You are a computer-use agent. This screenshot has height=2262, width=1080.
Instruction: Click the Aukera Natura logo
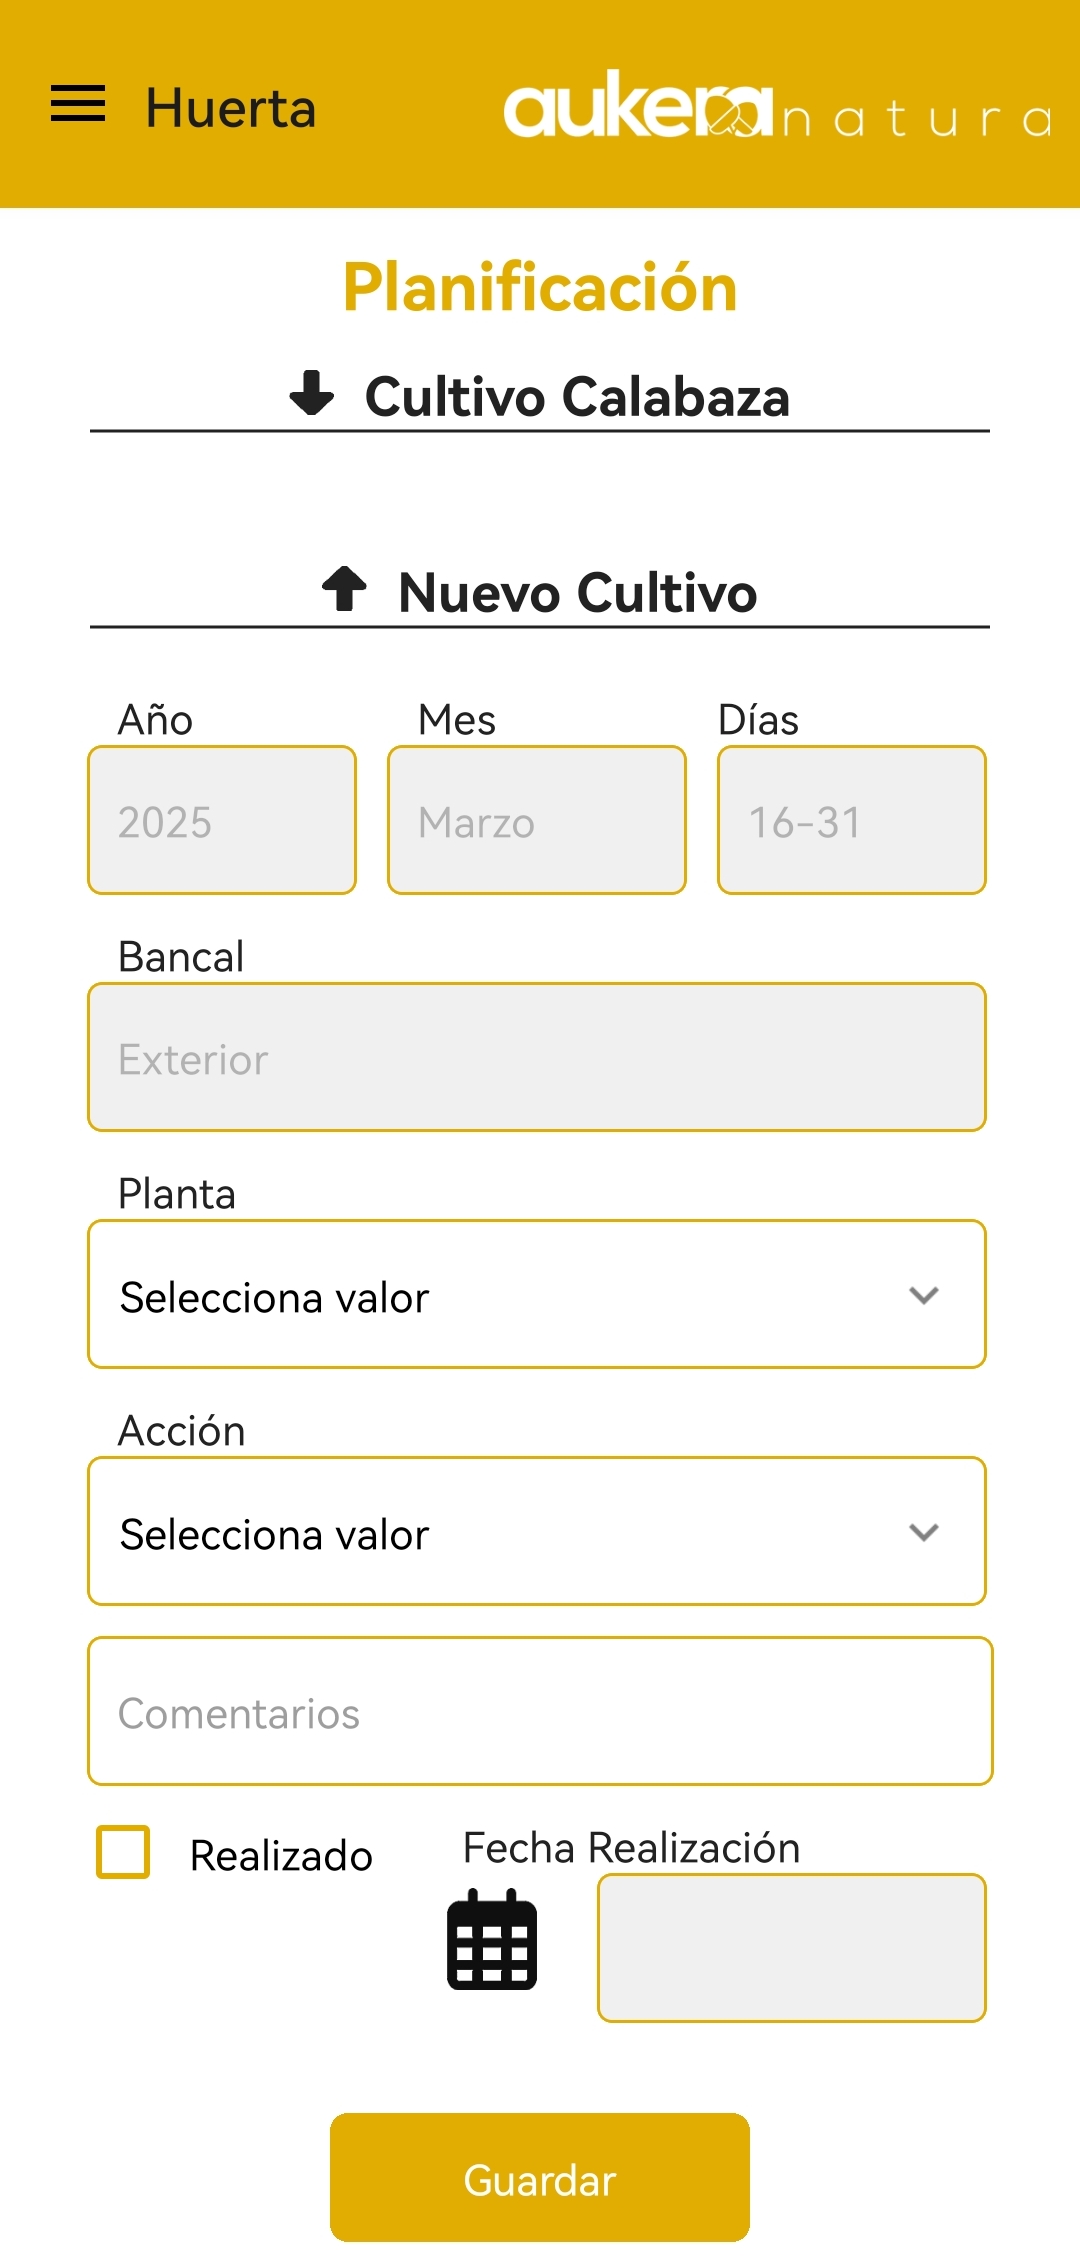tap(776, 107)
